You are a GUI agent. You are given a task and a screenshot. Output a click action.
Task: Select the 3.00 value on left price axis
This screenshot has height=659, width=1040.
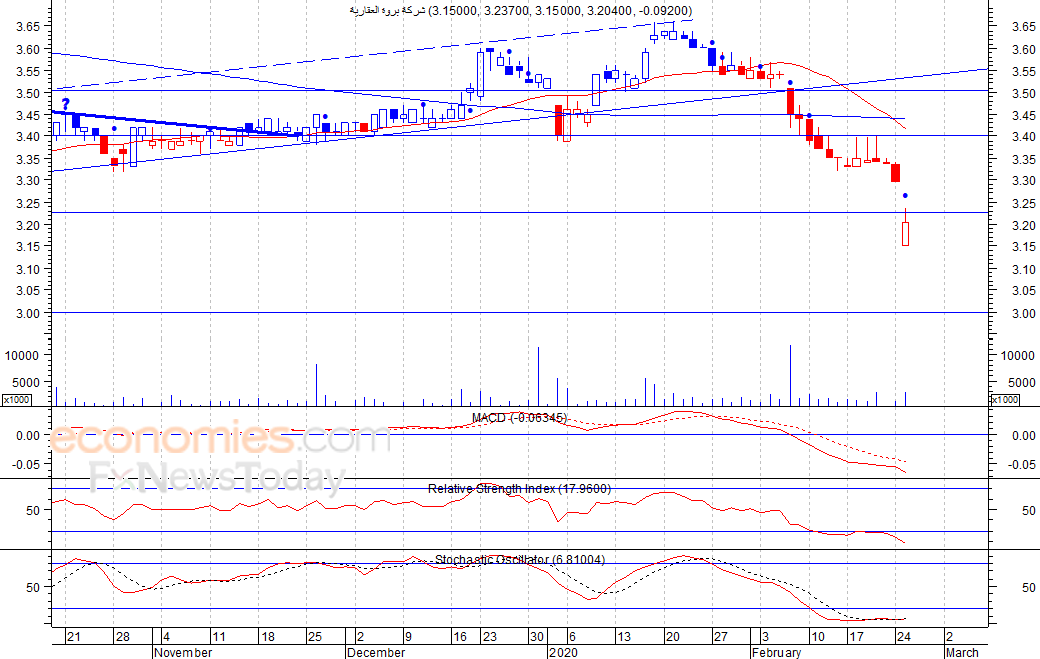29,313
